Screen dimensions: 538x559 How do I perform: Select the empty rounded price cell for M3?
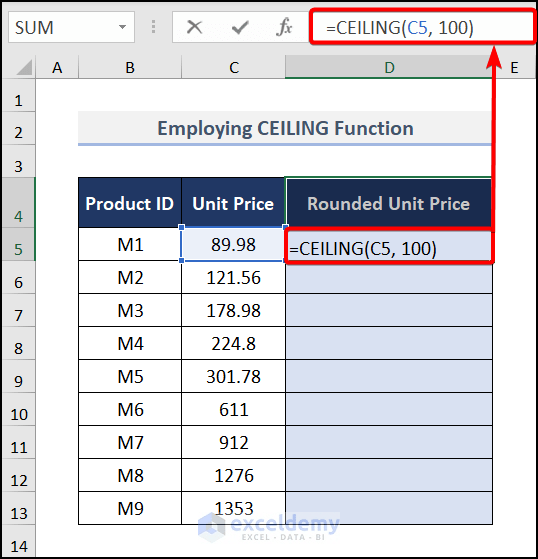(x=389, y=310)
